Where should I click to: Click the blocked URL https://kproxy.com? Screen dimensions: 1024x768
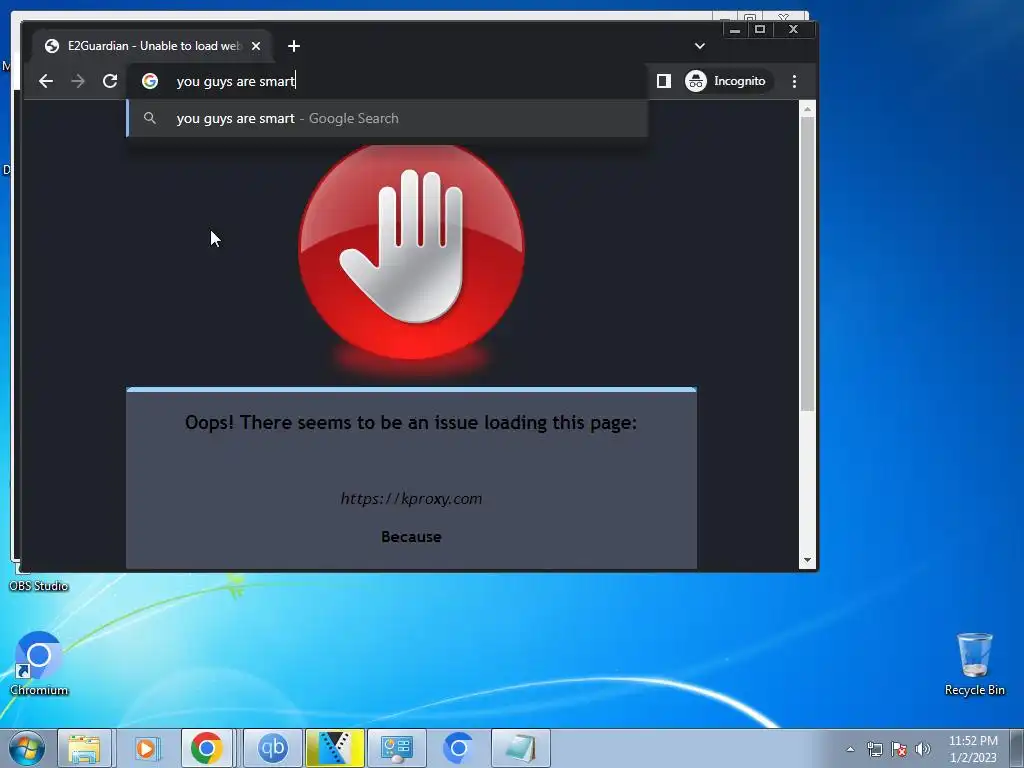pyautogui.click(x=411, y=498)
